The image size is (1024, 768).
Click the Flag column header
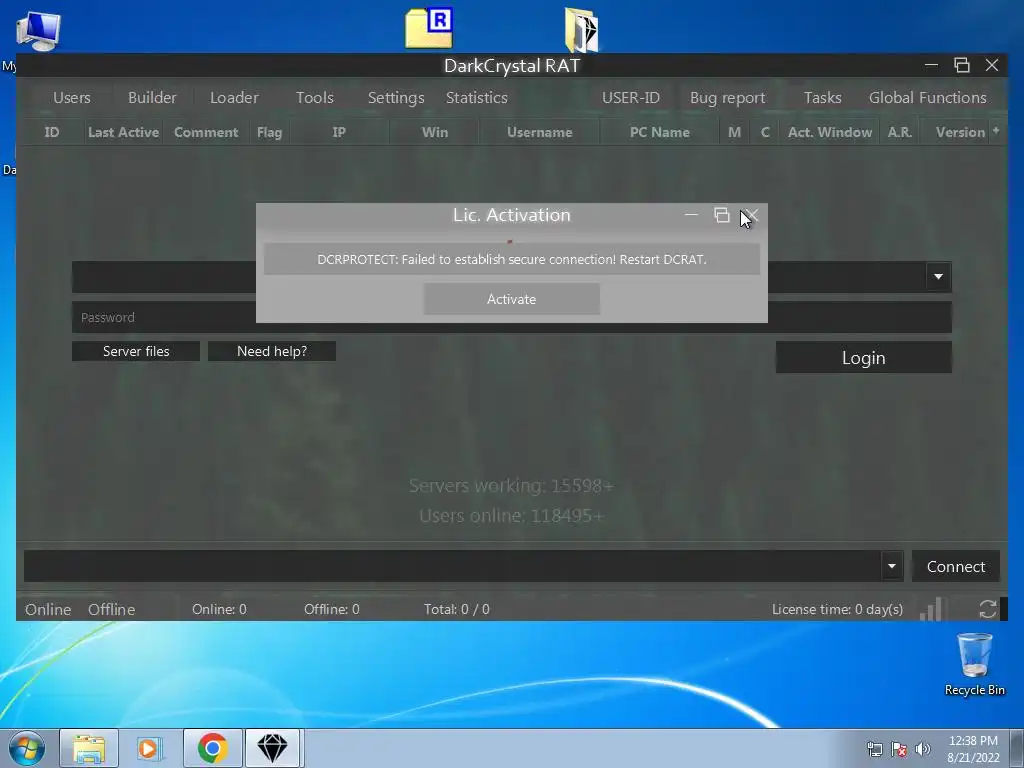pyautogui.click(x=269, y=133)
